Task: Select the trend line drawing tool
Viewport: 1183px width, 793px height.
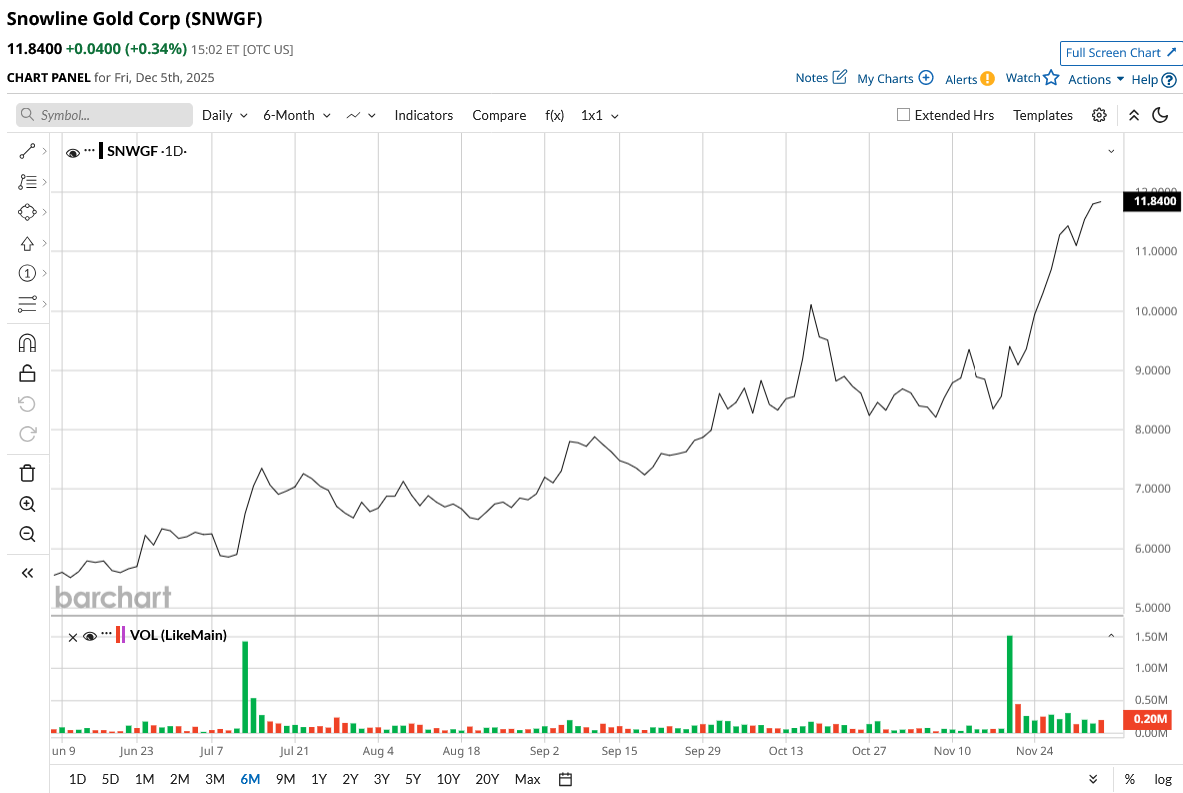Action: (27, 152)
